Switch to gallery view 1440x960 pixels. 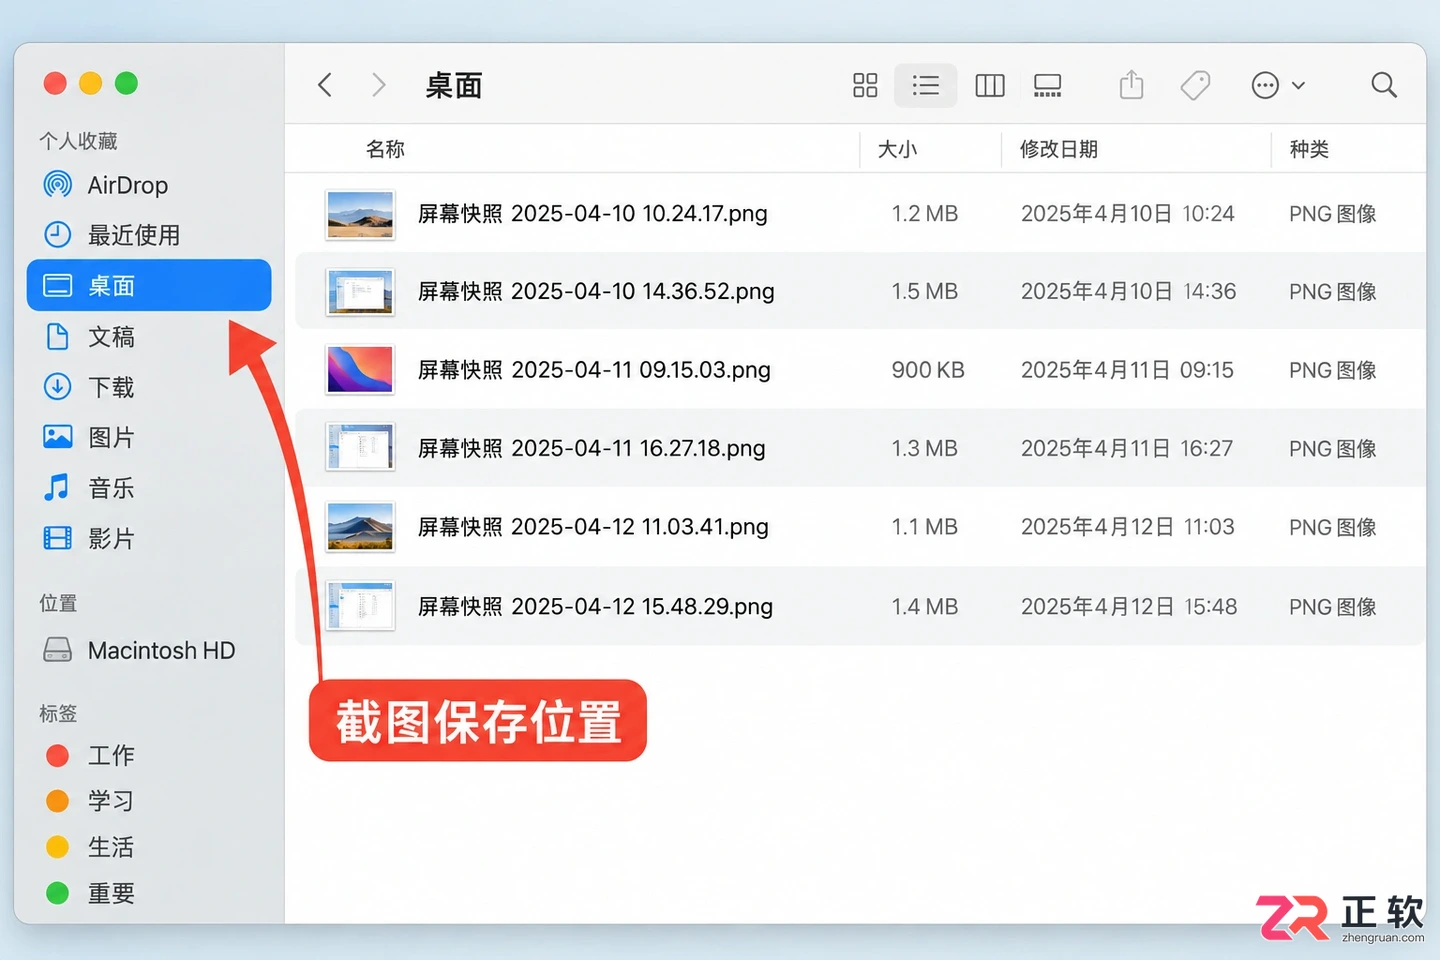click(1048, 85)
